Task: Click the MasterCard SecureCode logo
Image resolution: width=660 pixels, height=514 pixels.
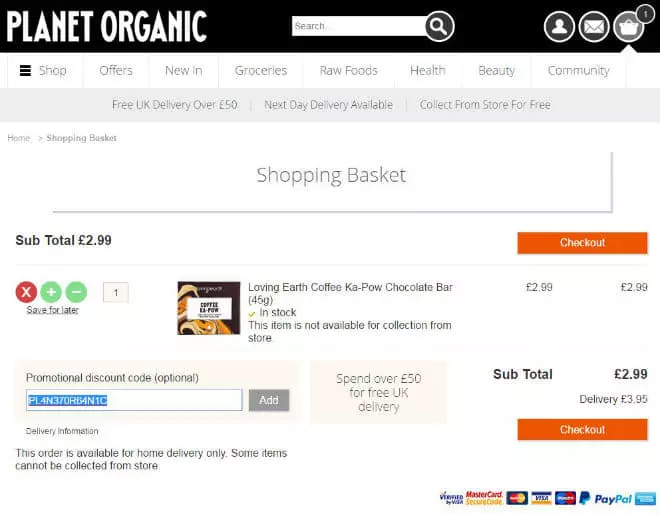Action: [x=484, y=498]
